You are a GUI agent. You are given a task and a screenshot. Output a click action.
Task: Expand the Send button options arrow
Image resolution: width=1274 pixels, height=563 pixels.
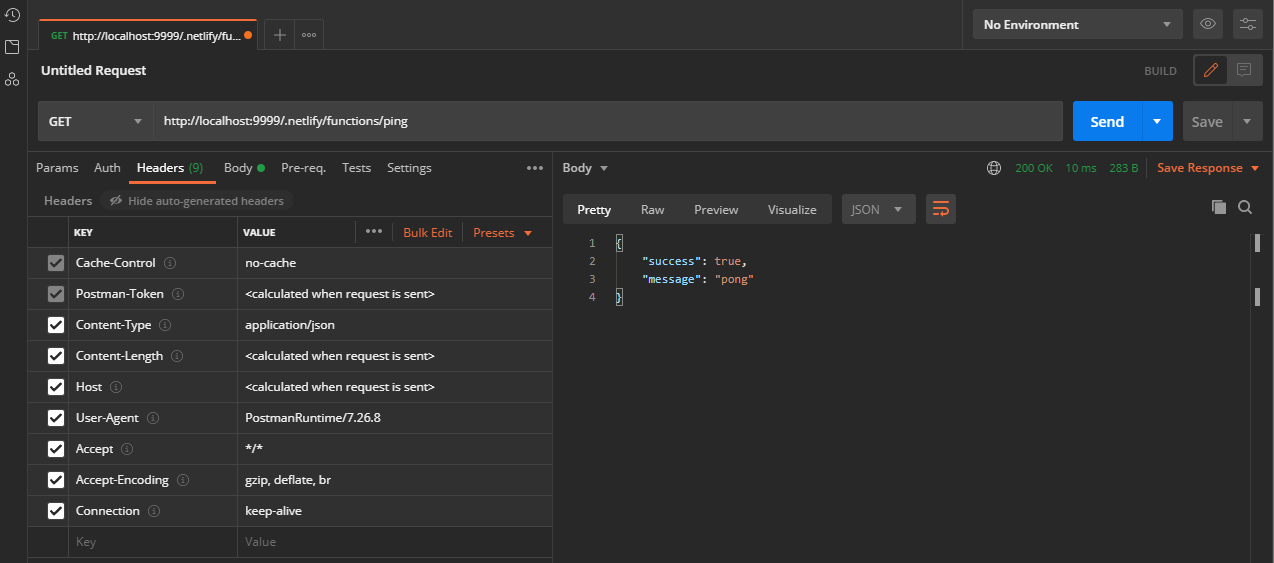[1157, 121]
